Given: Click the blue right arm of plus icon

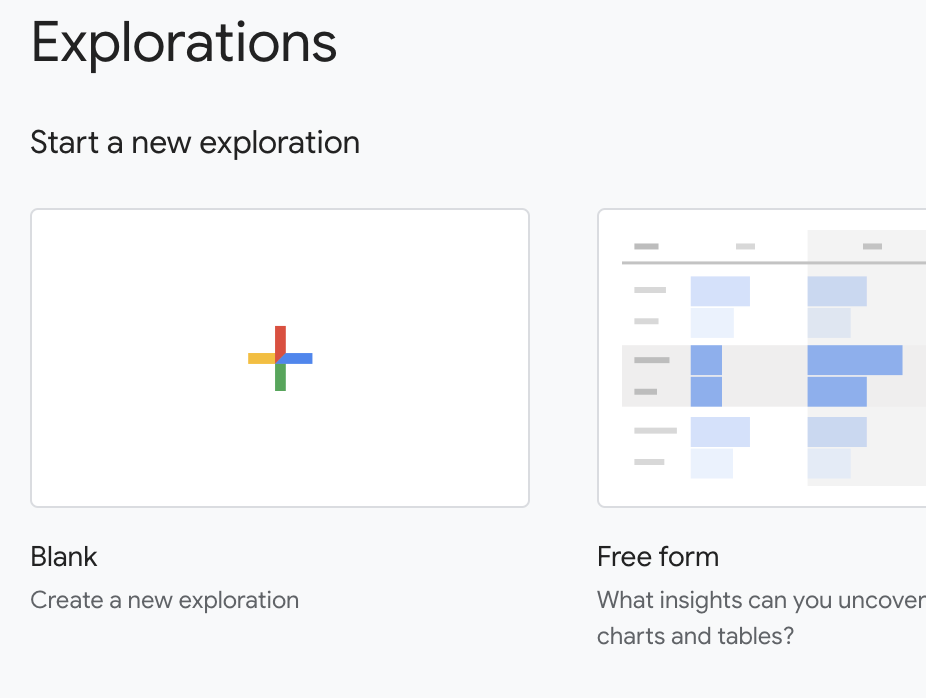Looking at the screenshot, I should click(299, 358).
